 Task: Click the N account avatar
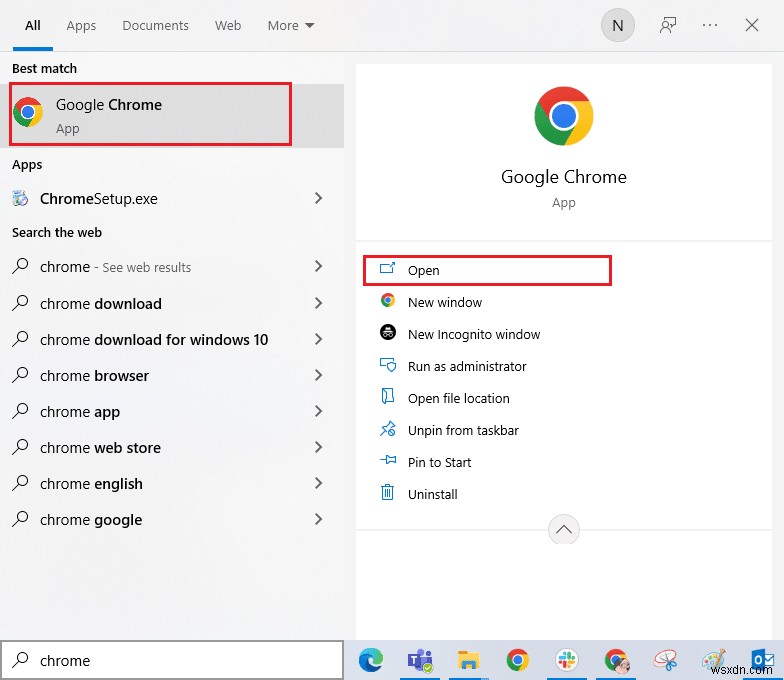(x=618, y=25)
